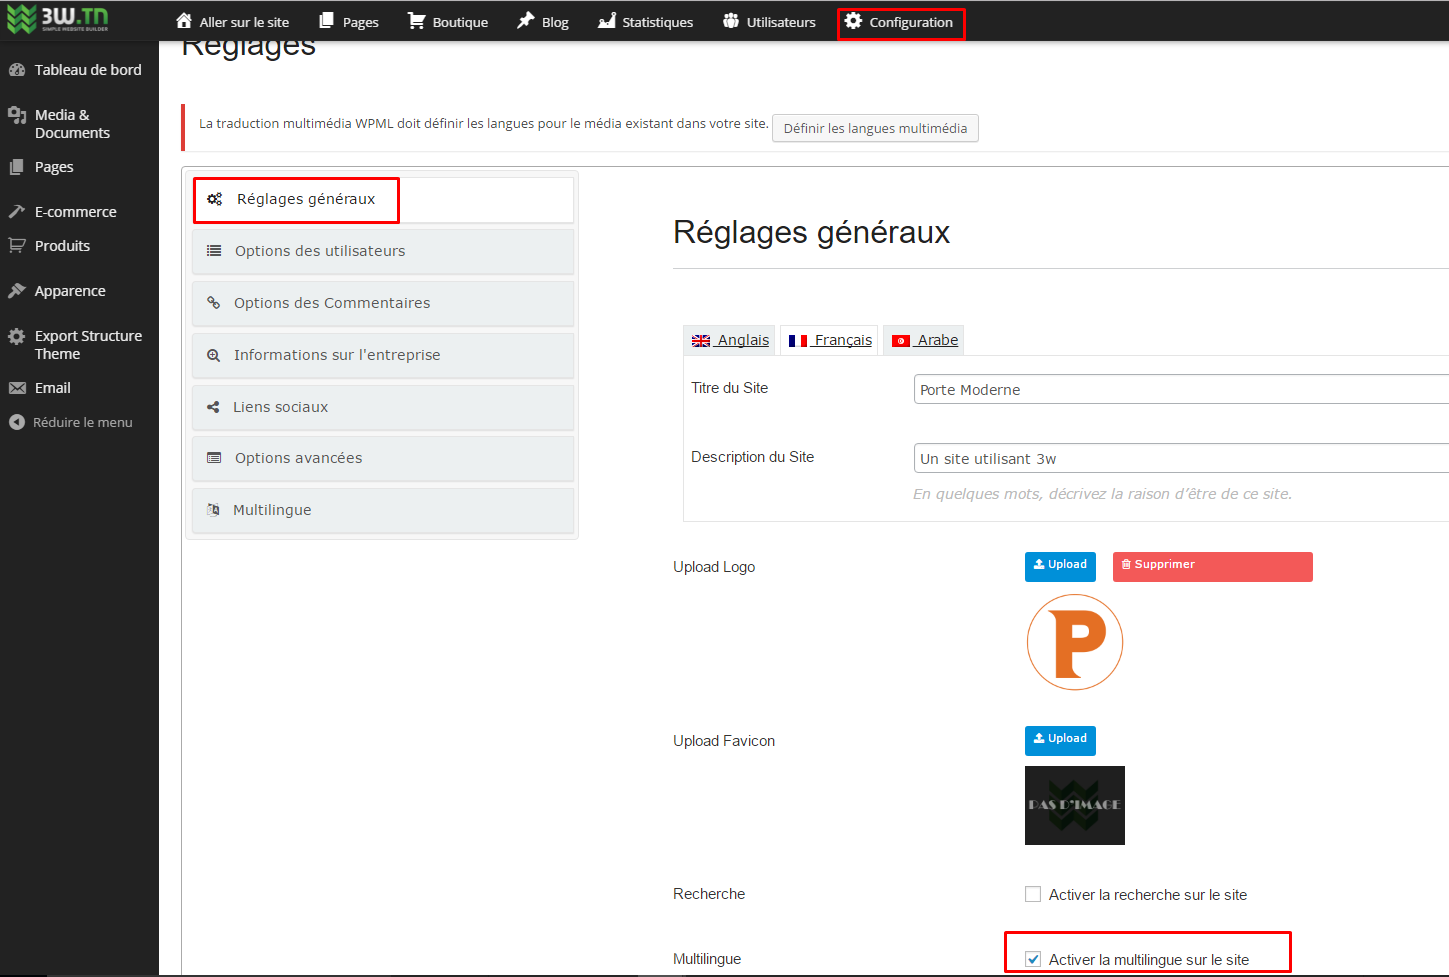
Task: Open Options des utilisateurs settings section
Action: click(x=383, y=251)
